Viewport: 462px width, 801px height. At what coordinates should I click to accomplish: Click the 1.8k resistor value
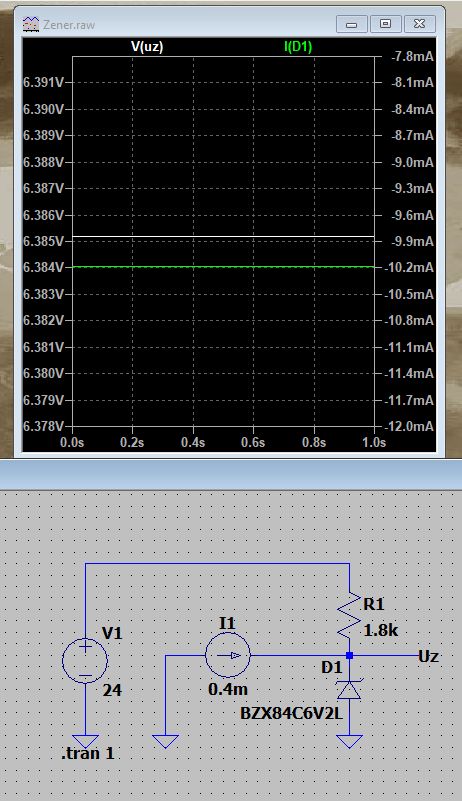pos(381,631)
